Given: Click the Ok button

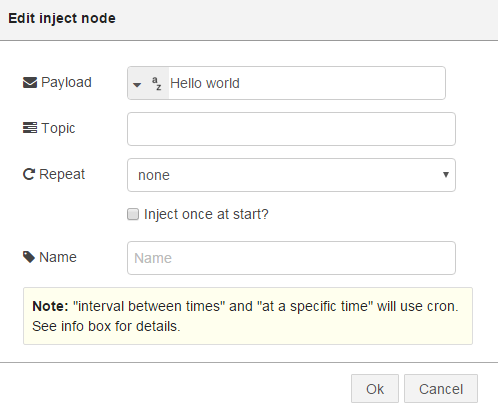Looking at the screenshot, I should 375,389.
